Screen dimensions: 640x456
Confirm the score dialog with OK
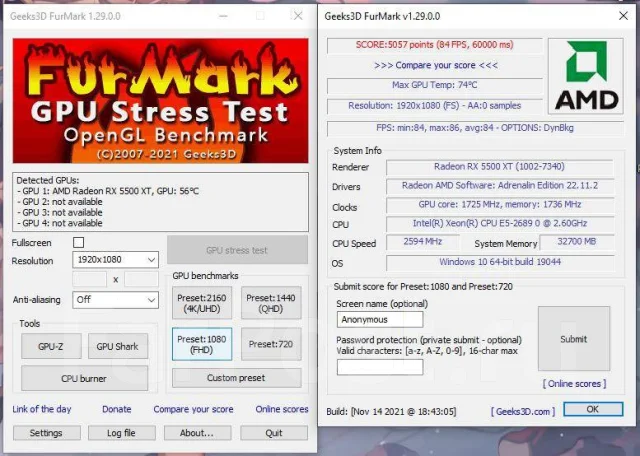coord(593,409)
